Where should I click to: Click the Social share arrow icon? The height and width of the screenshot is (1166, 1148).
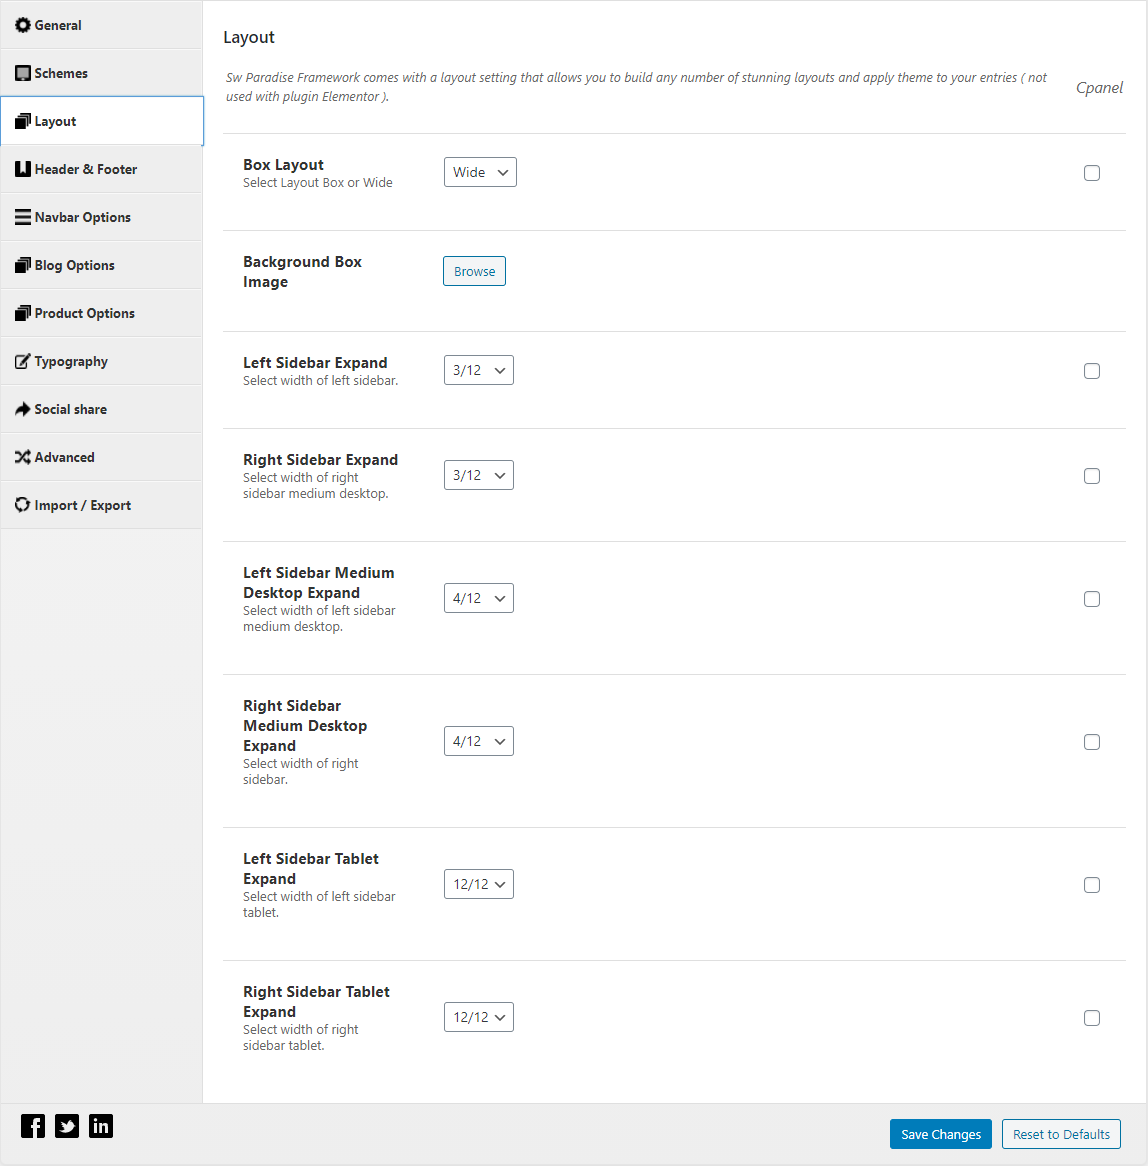click(23, 409)
